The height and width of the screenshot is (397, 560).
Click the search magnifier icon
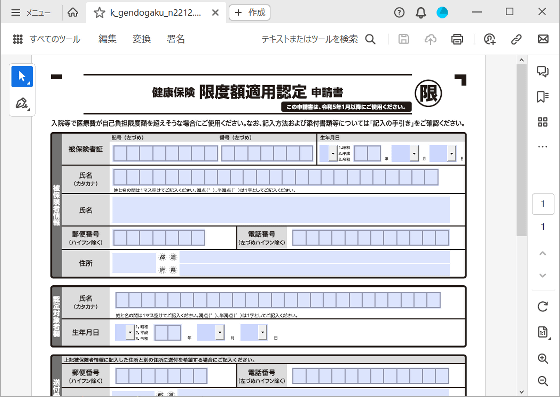point(370,39)
